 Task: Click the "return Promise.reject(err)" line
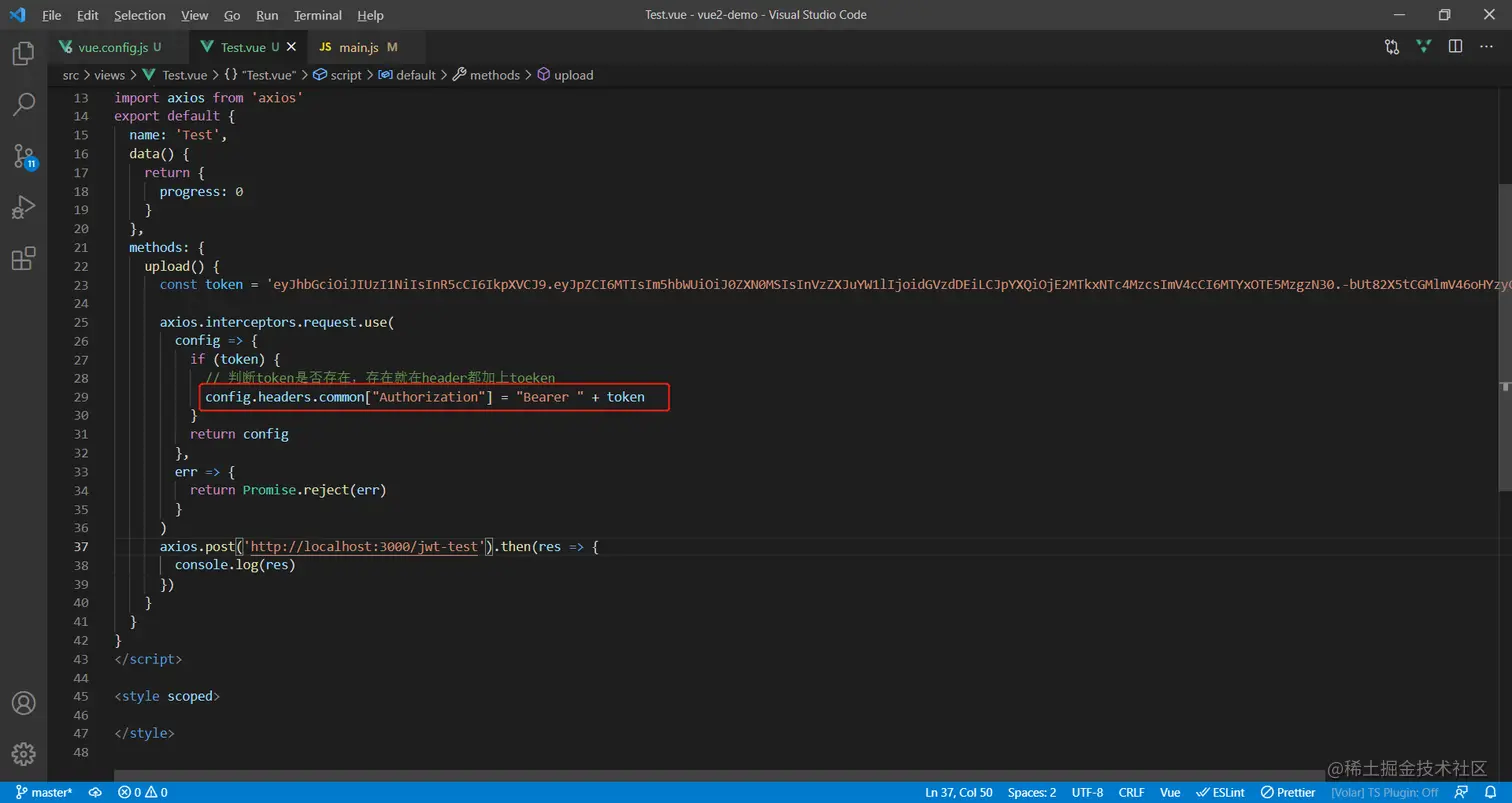pos(288,490)
